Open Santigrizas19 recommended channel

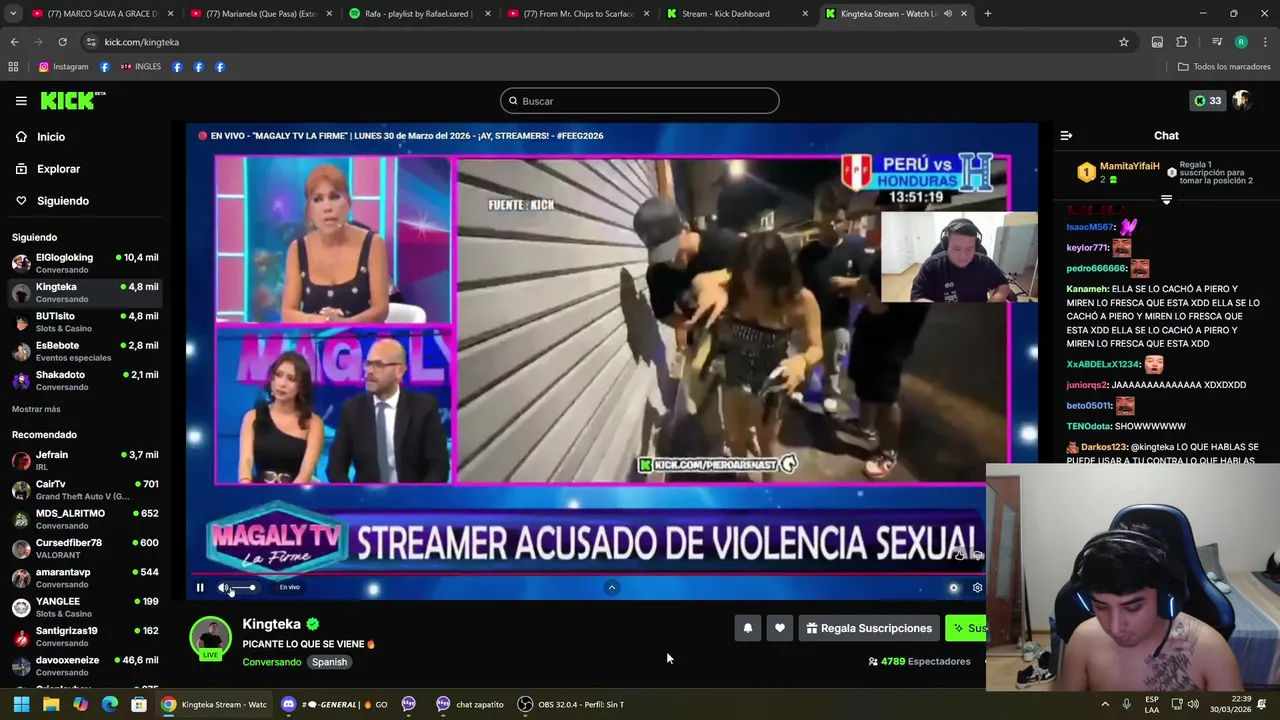(85, 636)
